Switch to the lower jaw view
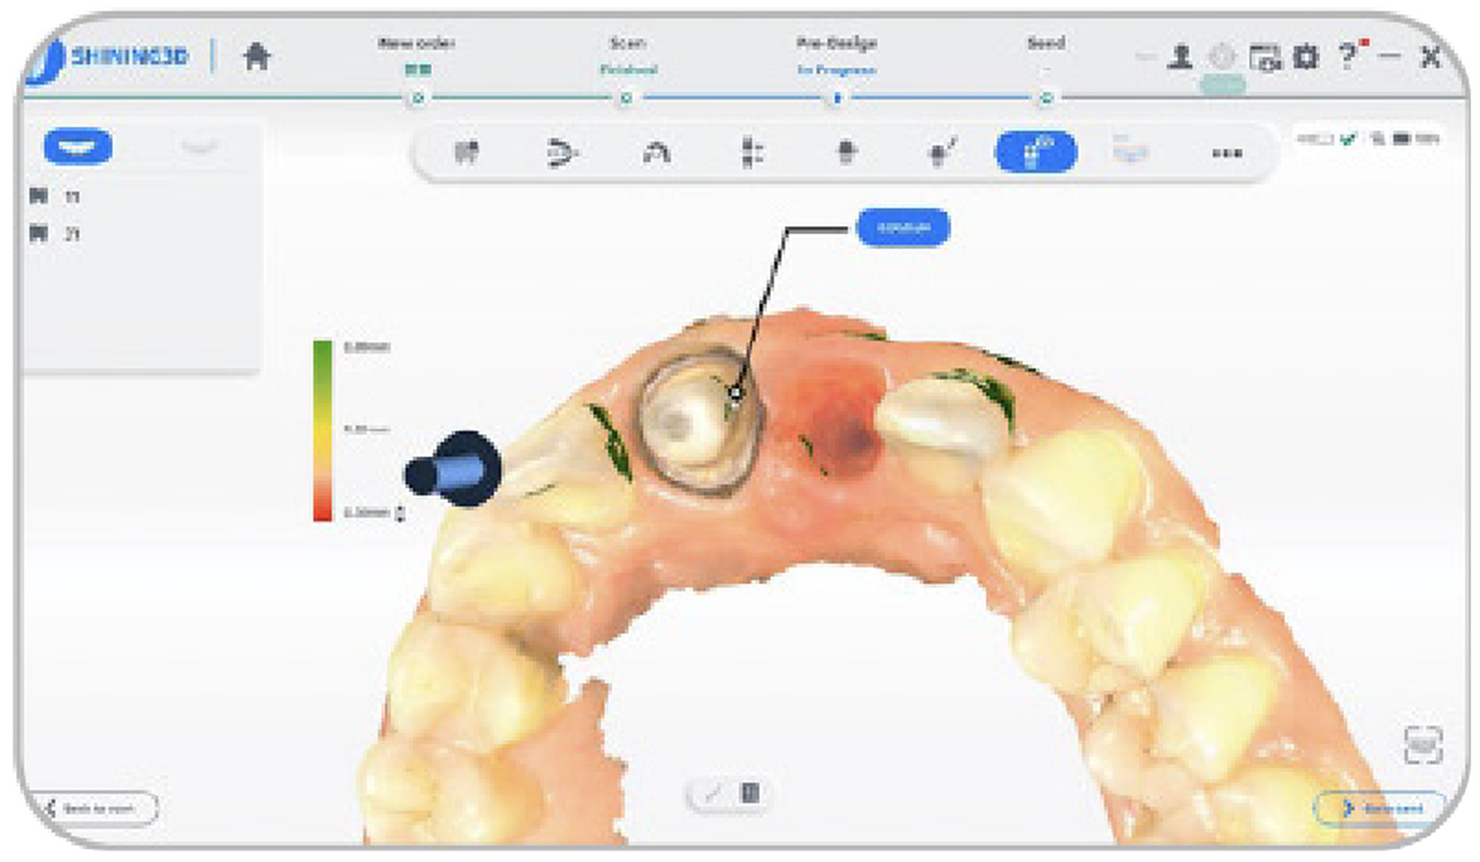 click(x=200, y=147)
